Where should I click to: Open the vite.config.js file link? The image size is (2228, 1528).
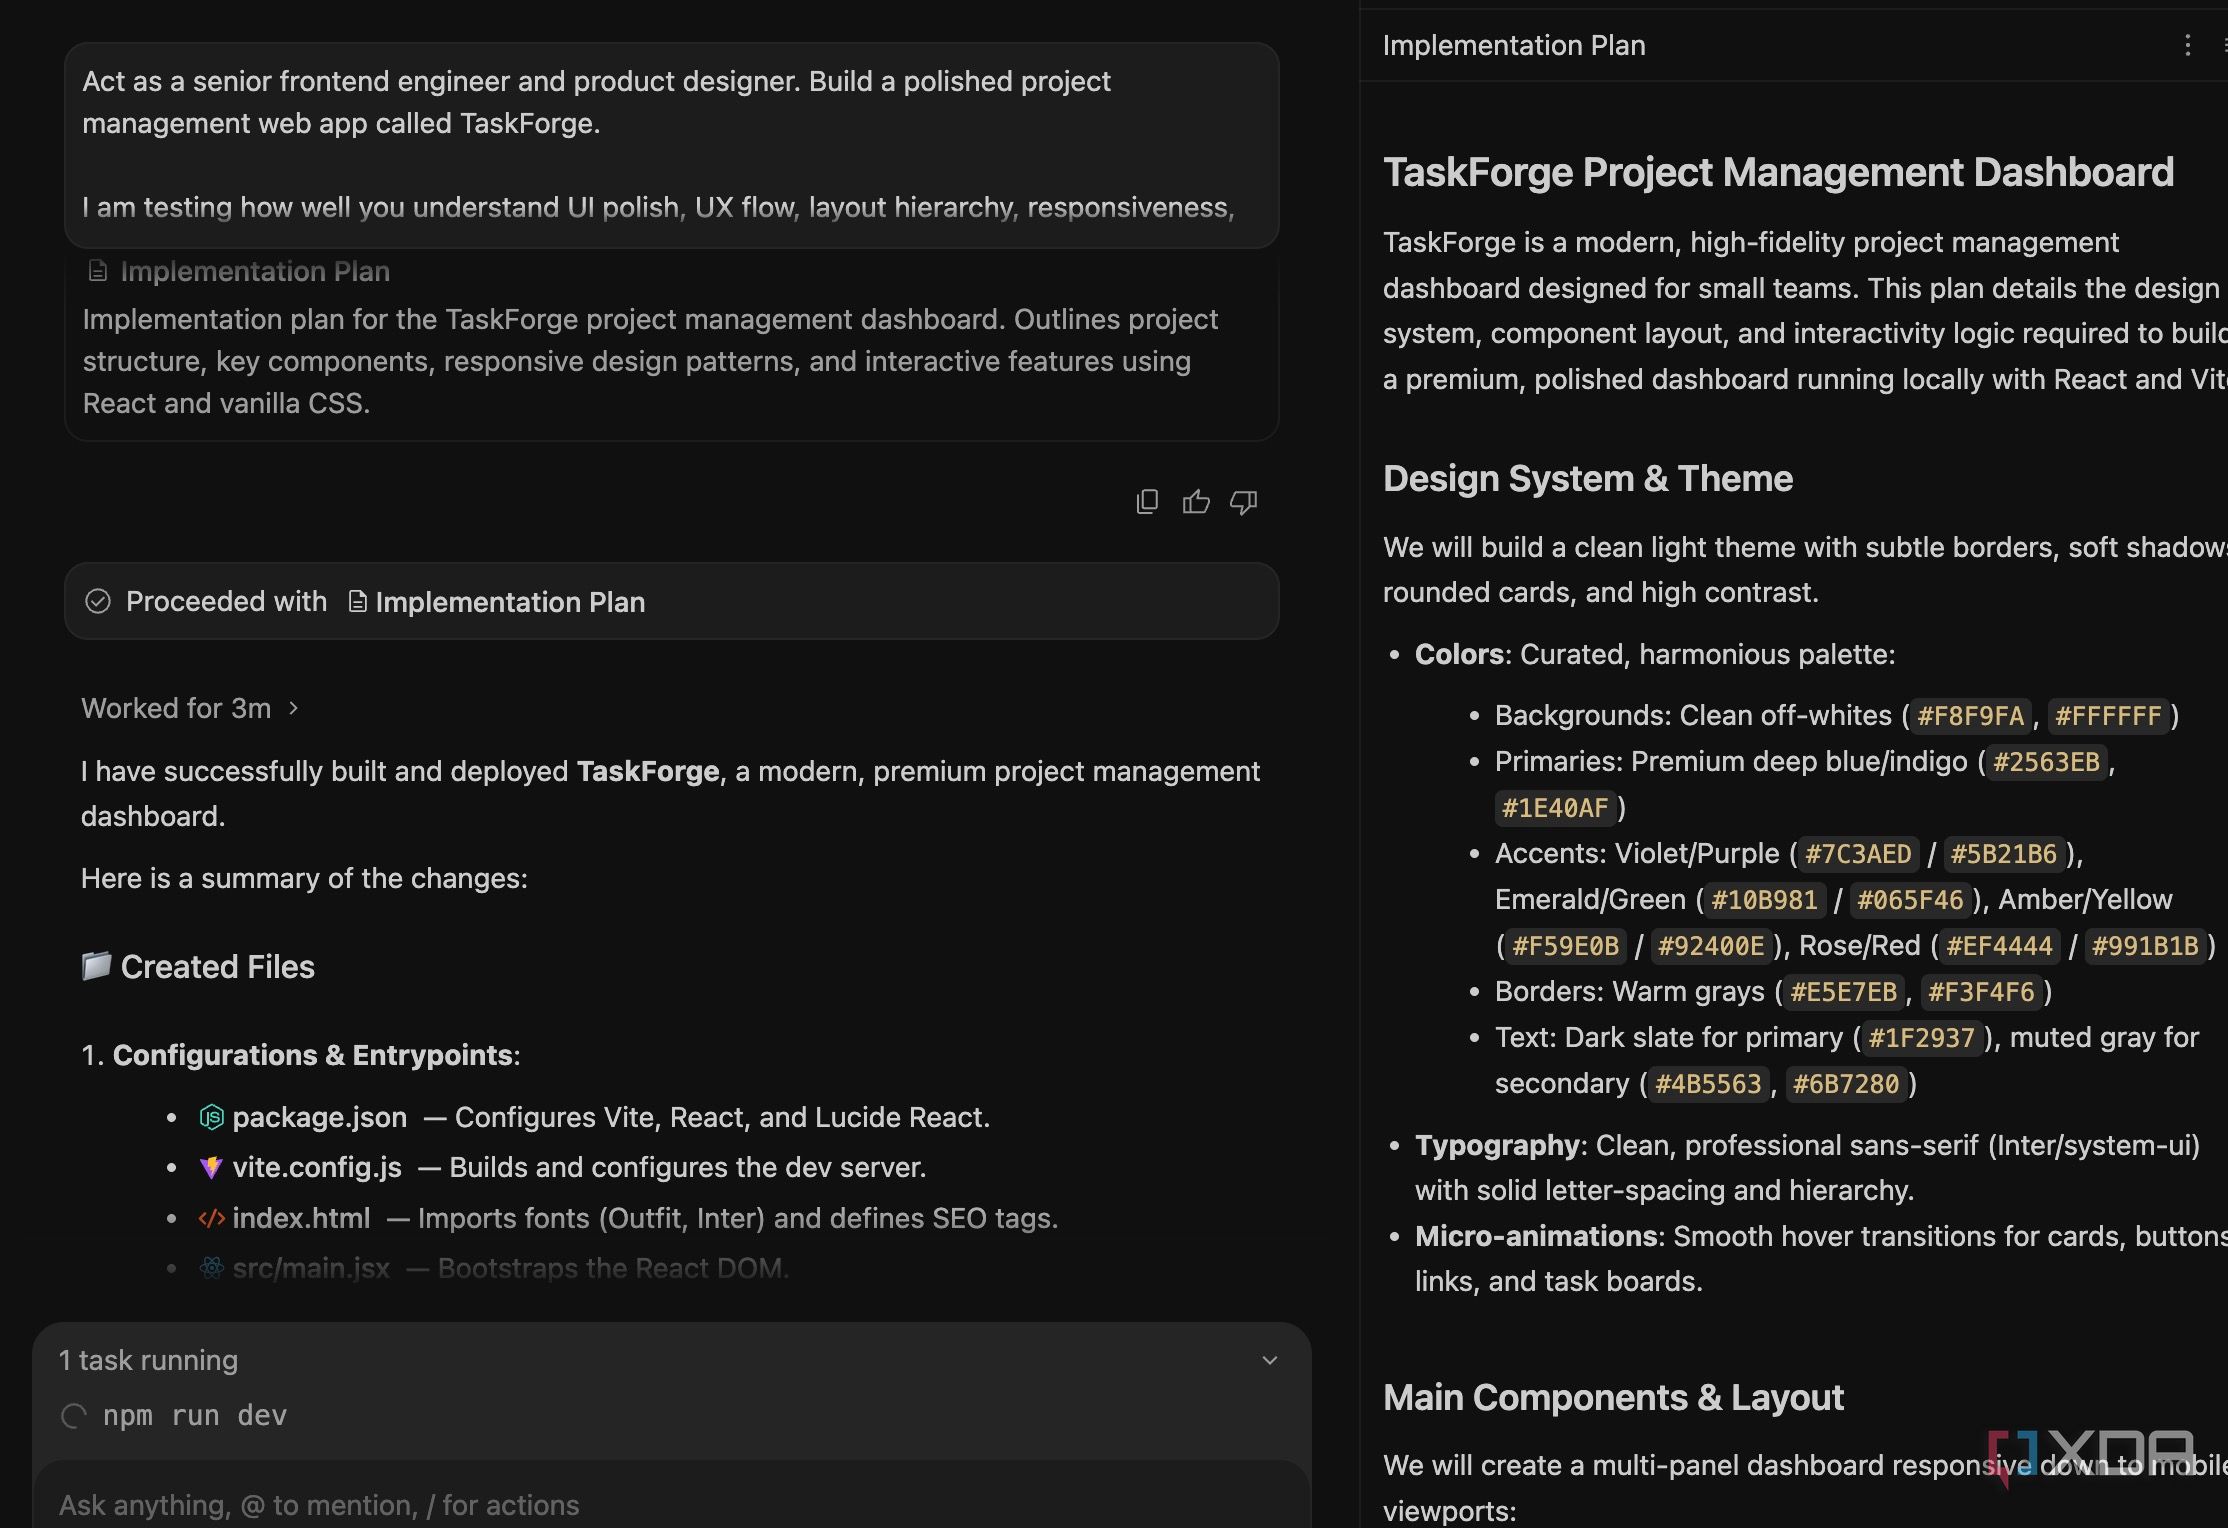coord(317,1167)
